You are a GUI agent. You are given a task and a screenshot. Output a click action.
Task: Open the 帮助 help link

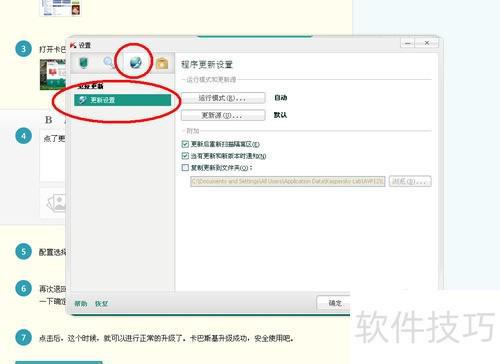pyautogui.click(x=80, y=304)
